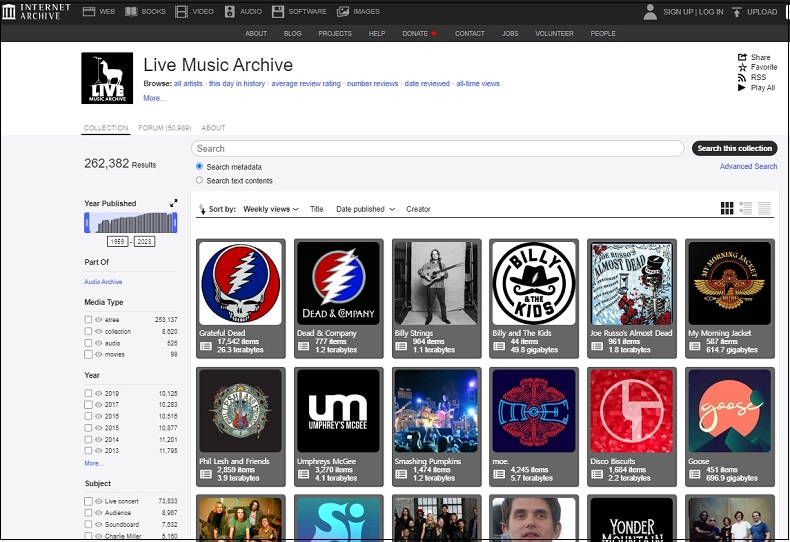Check the Live concert subject box
The width and height of the screenshot is (790, 542).
[x=88, y=501]
